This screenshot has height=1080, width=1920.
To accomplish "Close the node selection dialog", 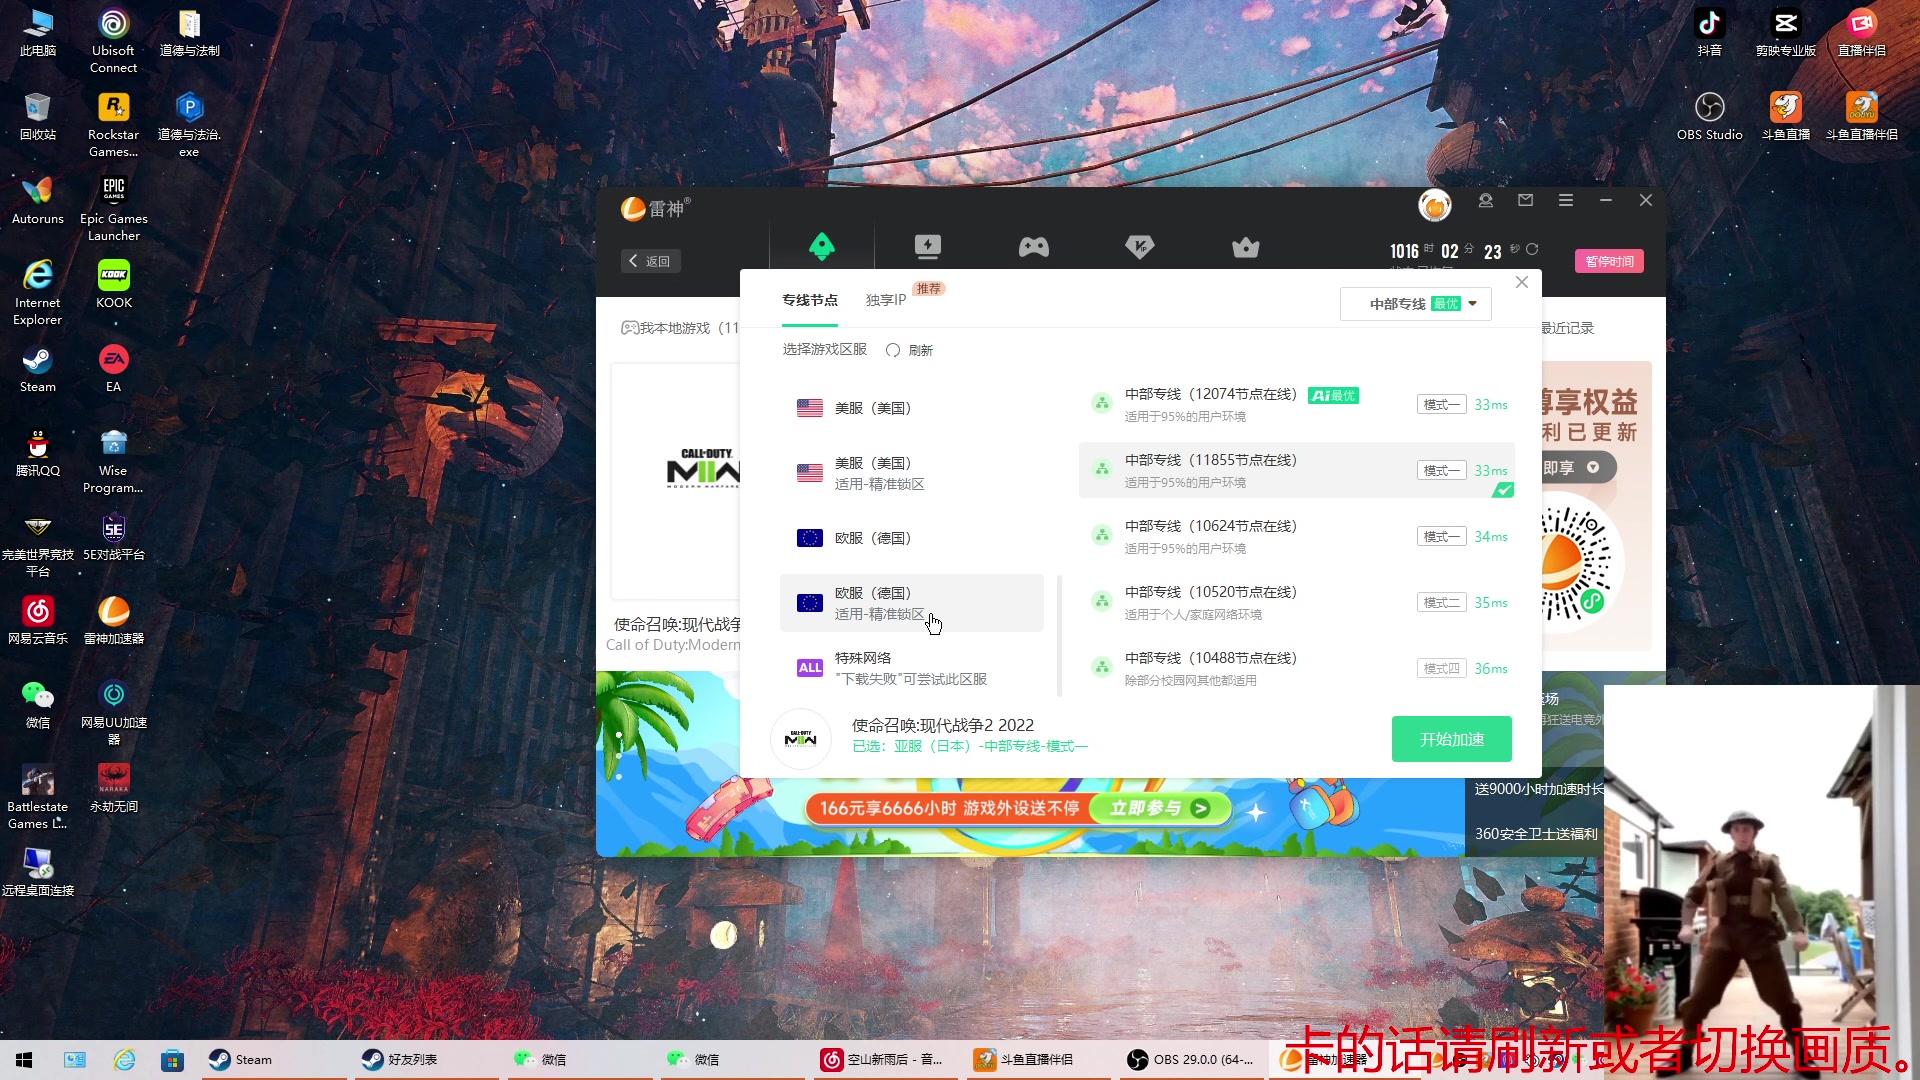I will click(x=1522, y=283).
